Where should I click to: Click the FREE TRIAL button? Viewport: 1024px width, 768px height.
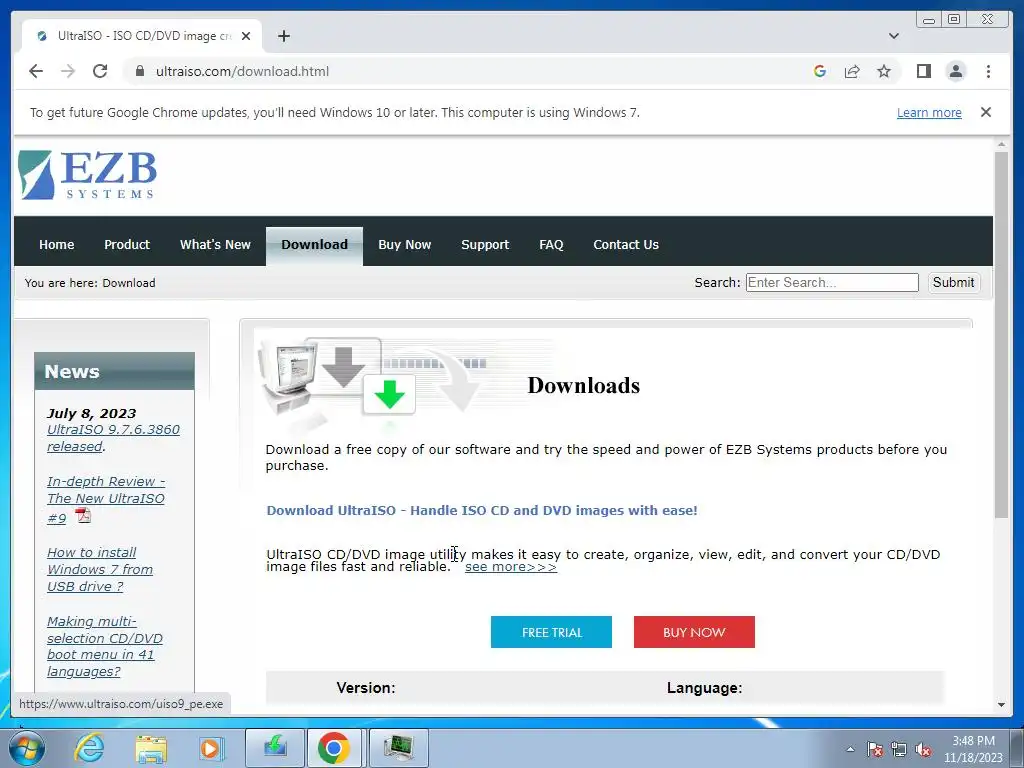tap(551, 632)
